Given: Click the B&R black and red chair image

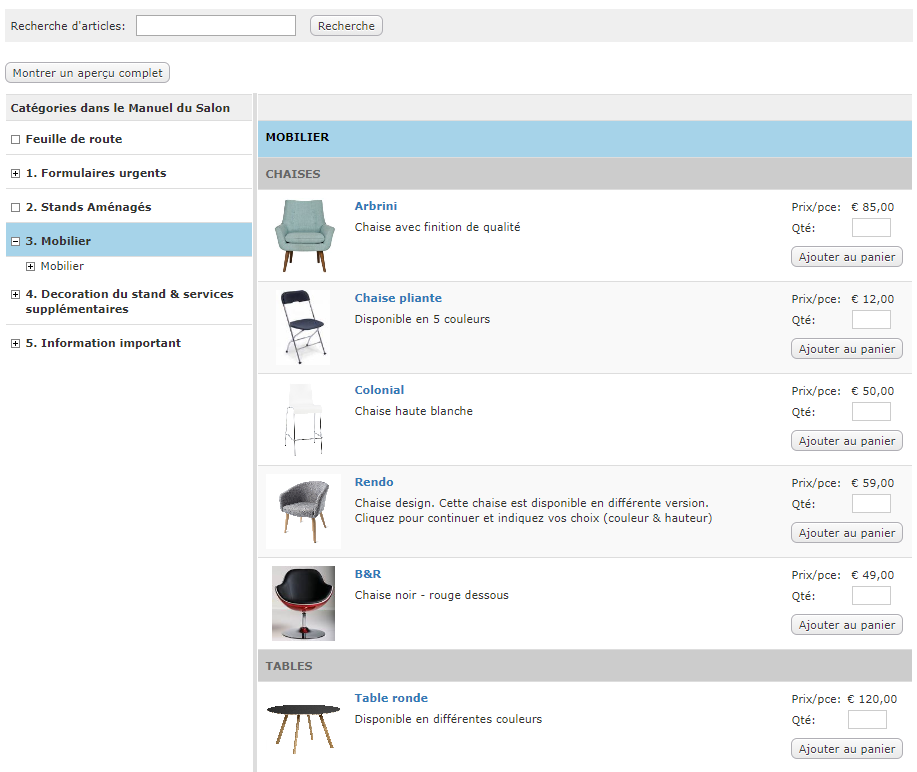Looking at the screenshot, I should pos(304,604).
